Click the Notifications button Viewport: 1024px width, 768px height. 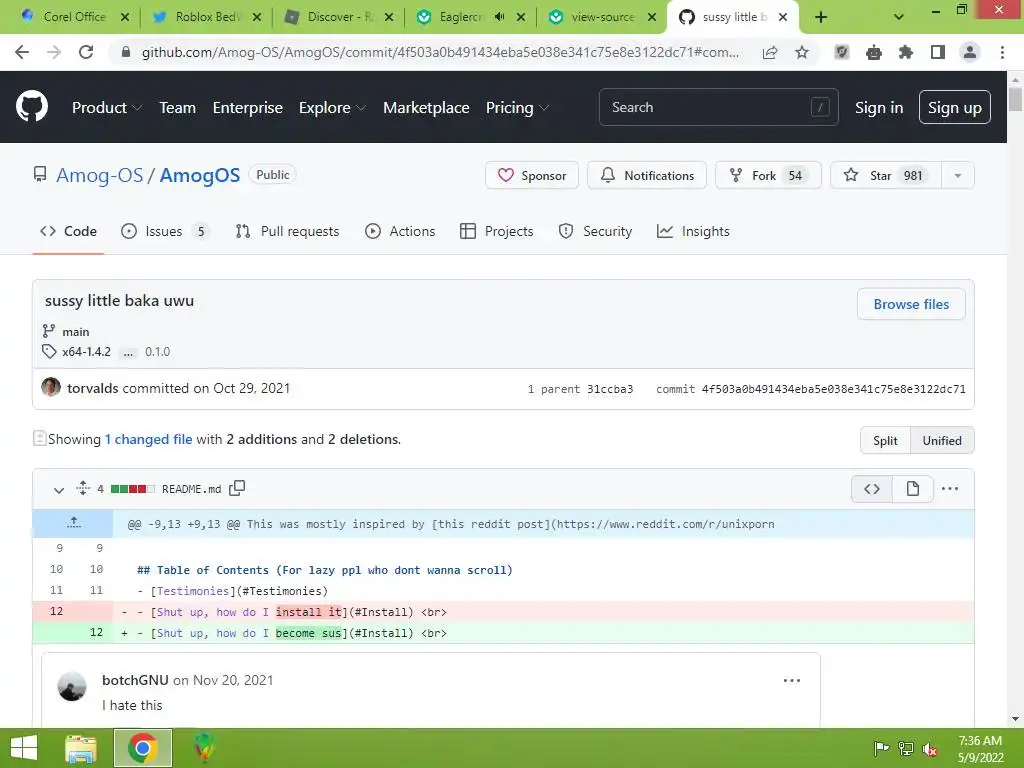pyautogui.click(x=647, y=175)
